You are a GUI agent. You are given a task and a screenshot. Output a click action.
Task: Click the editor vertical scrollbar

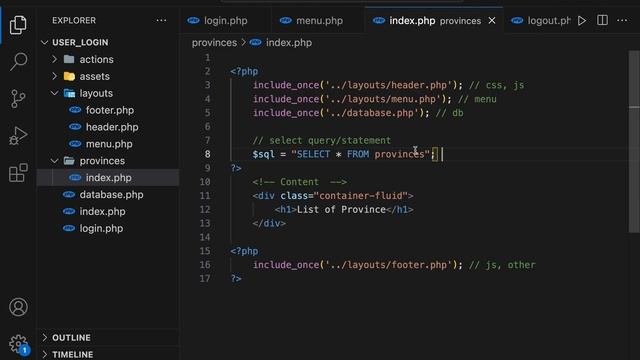pos(633,141)
